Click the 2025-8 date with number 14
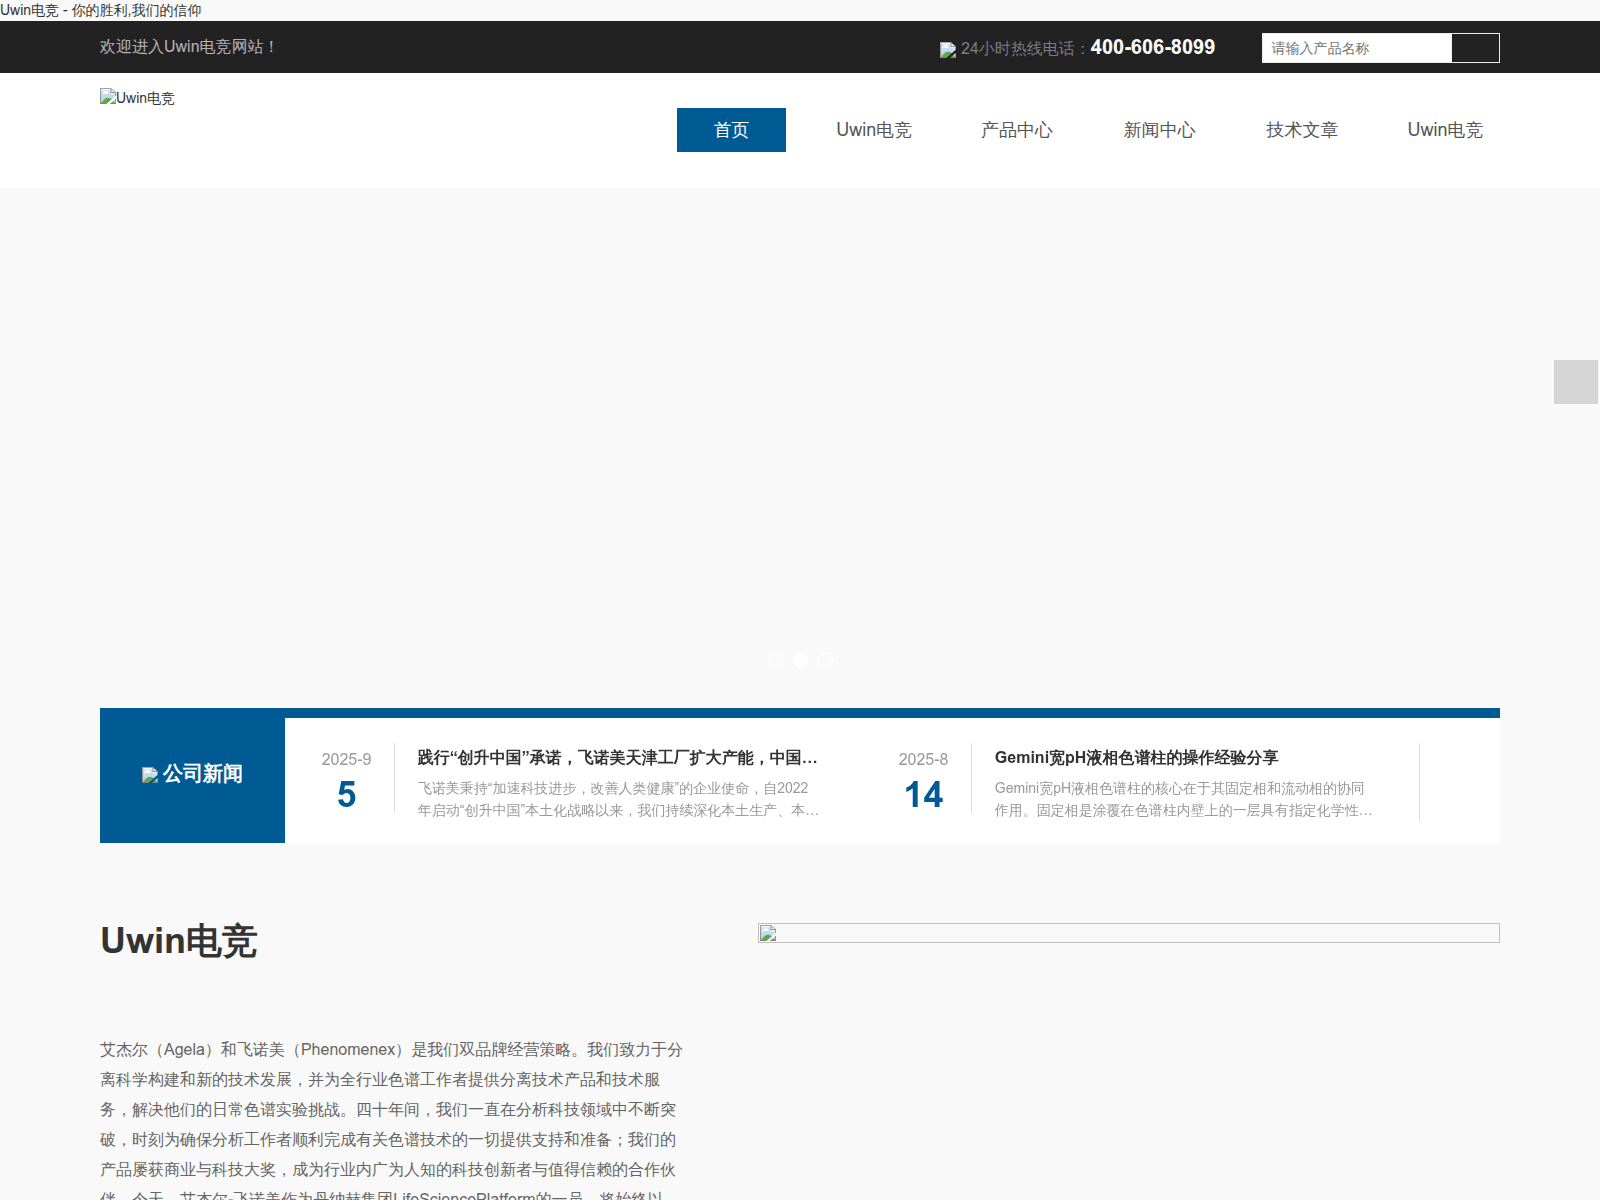 pyautogui.click(x=923, y=780)
